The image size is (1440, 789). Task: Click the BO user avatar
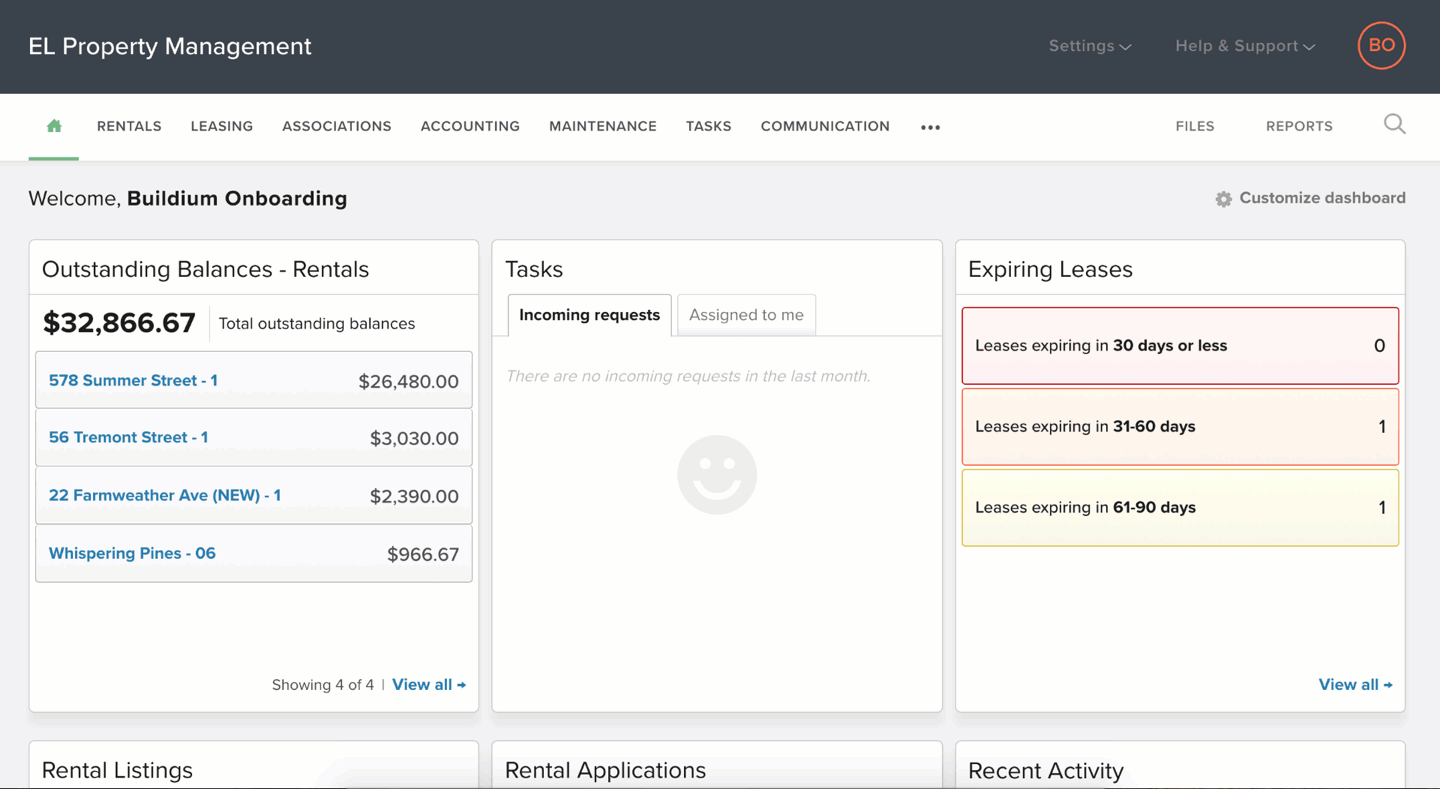coord(1381,46)
